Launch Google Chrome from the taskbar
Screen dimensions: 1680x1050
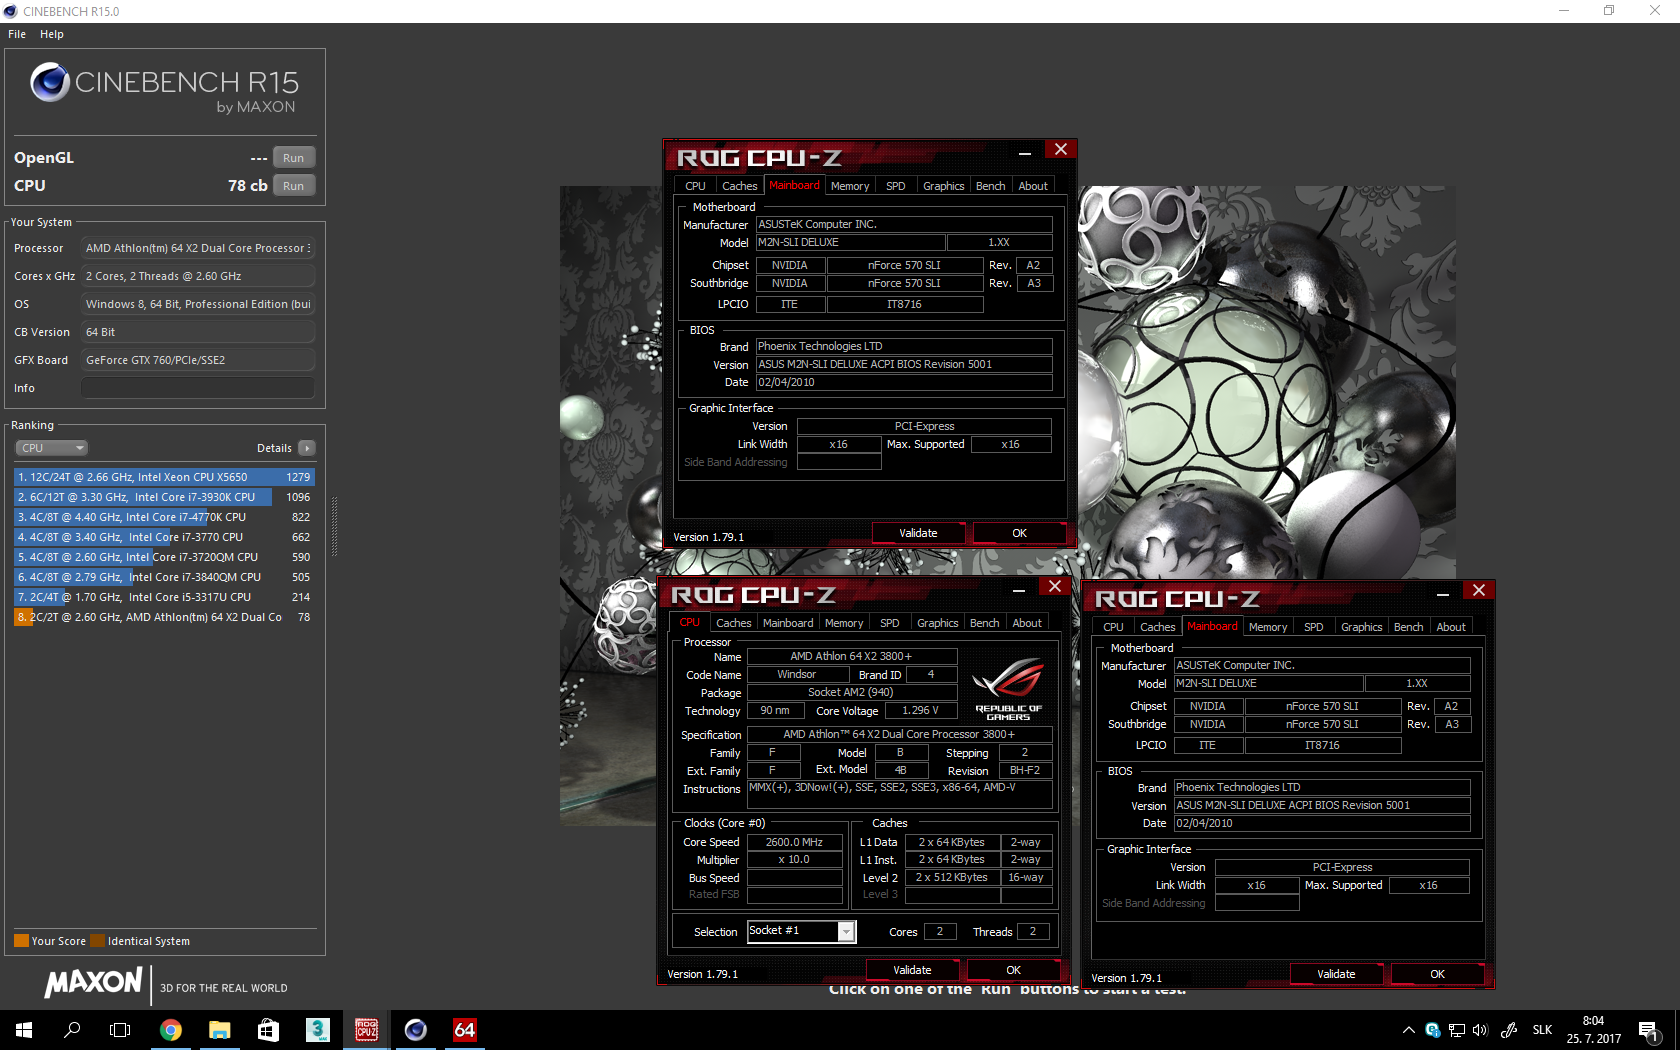tap(171, 1030)
